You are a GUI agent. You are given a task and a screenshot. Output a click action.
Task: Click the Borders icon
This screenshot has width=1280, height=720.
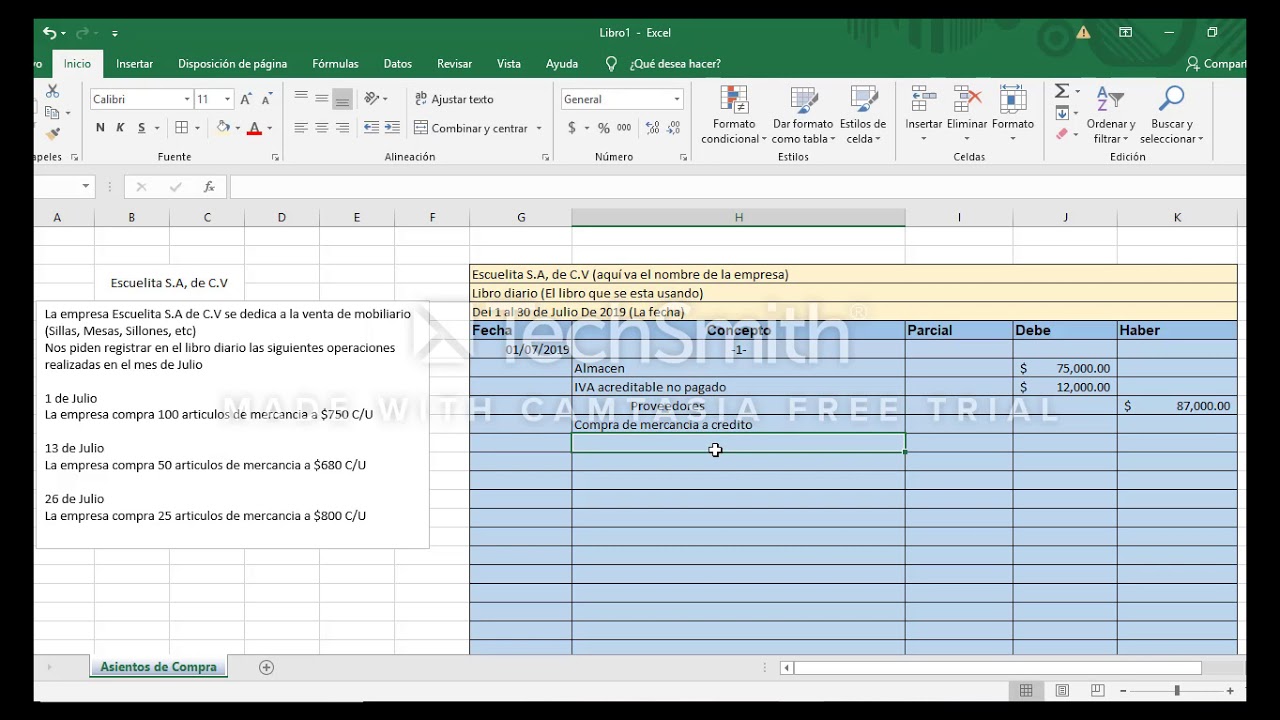point(181,128)
